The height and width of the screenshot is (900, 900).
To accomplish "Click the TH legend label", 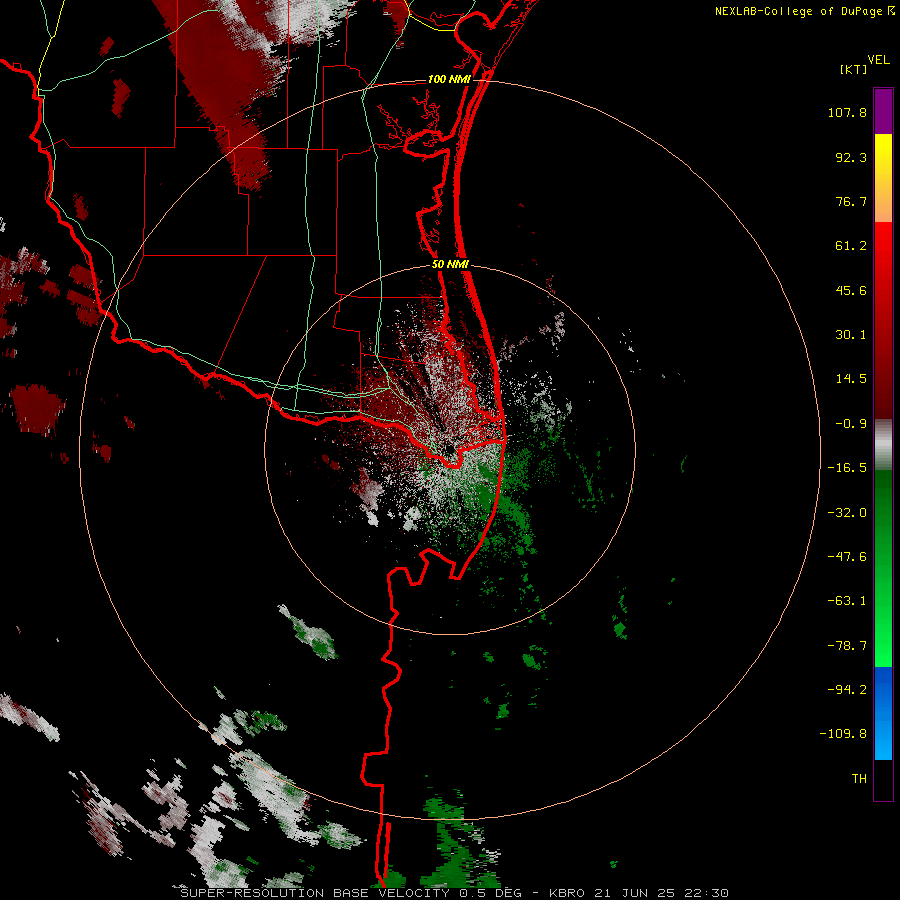I will [859, 778].
